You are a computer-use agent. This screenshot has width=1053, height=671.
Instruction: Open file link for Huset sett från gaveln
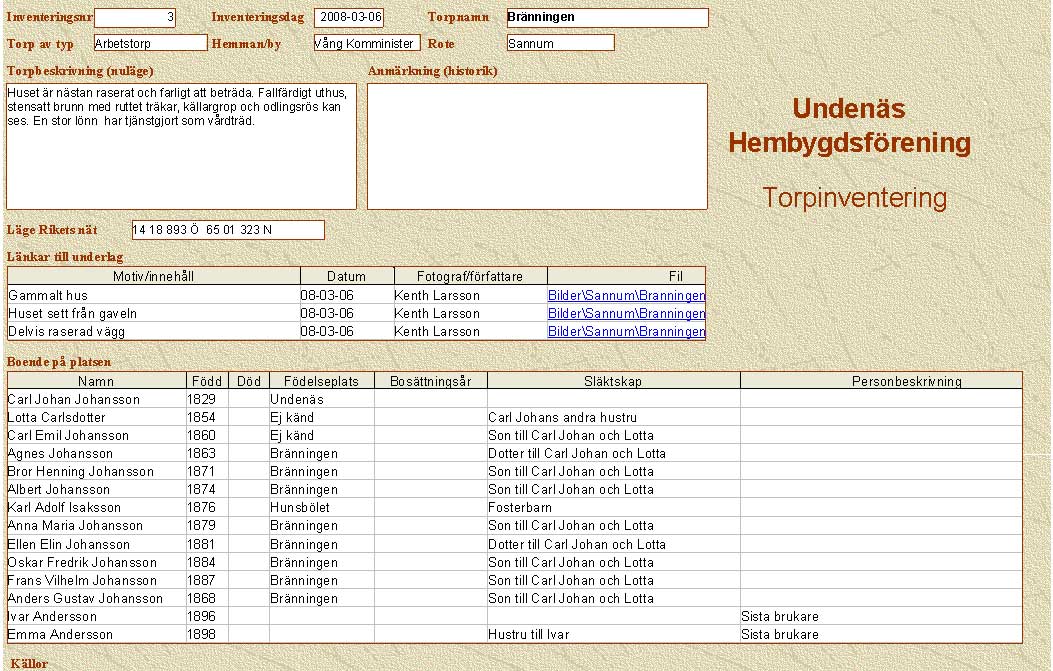[x=626, y=314]
